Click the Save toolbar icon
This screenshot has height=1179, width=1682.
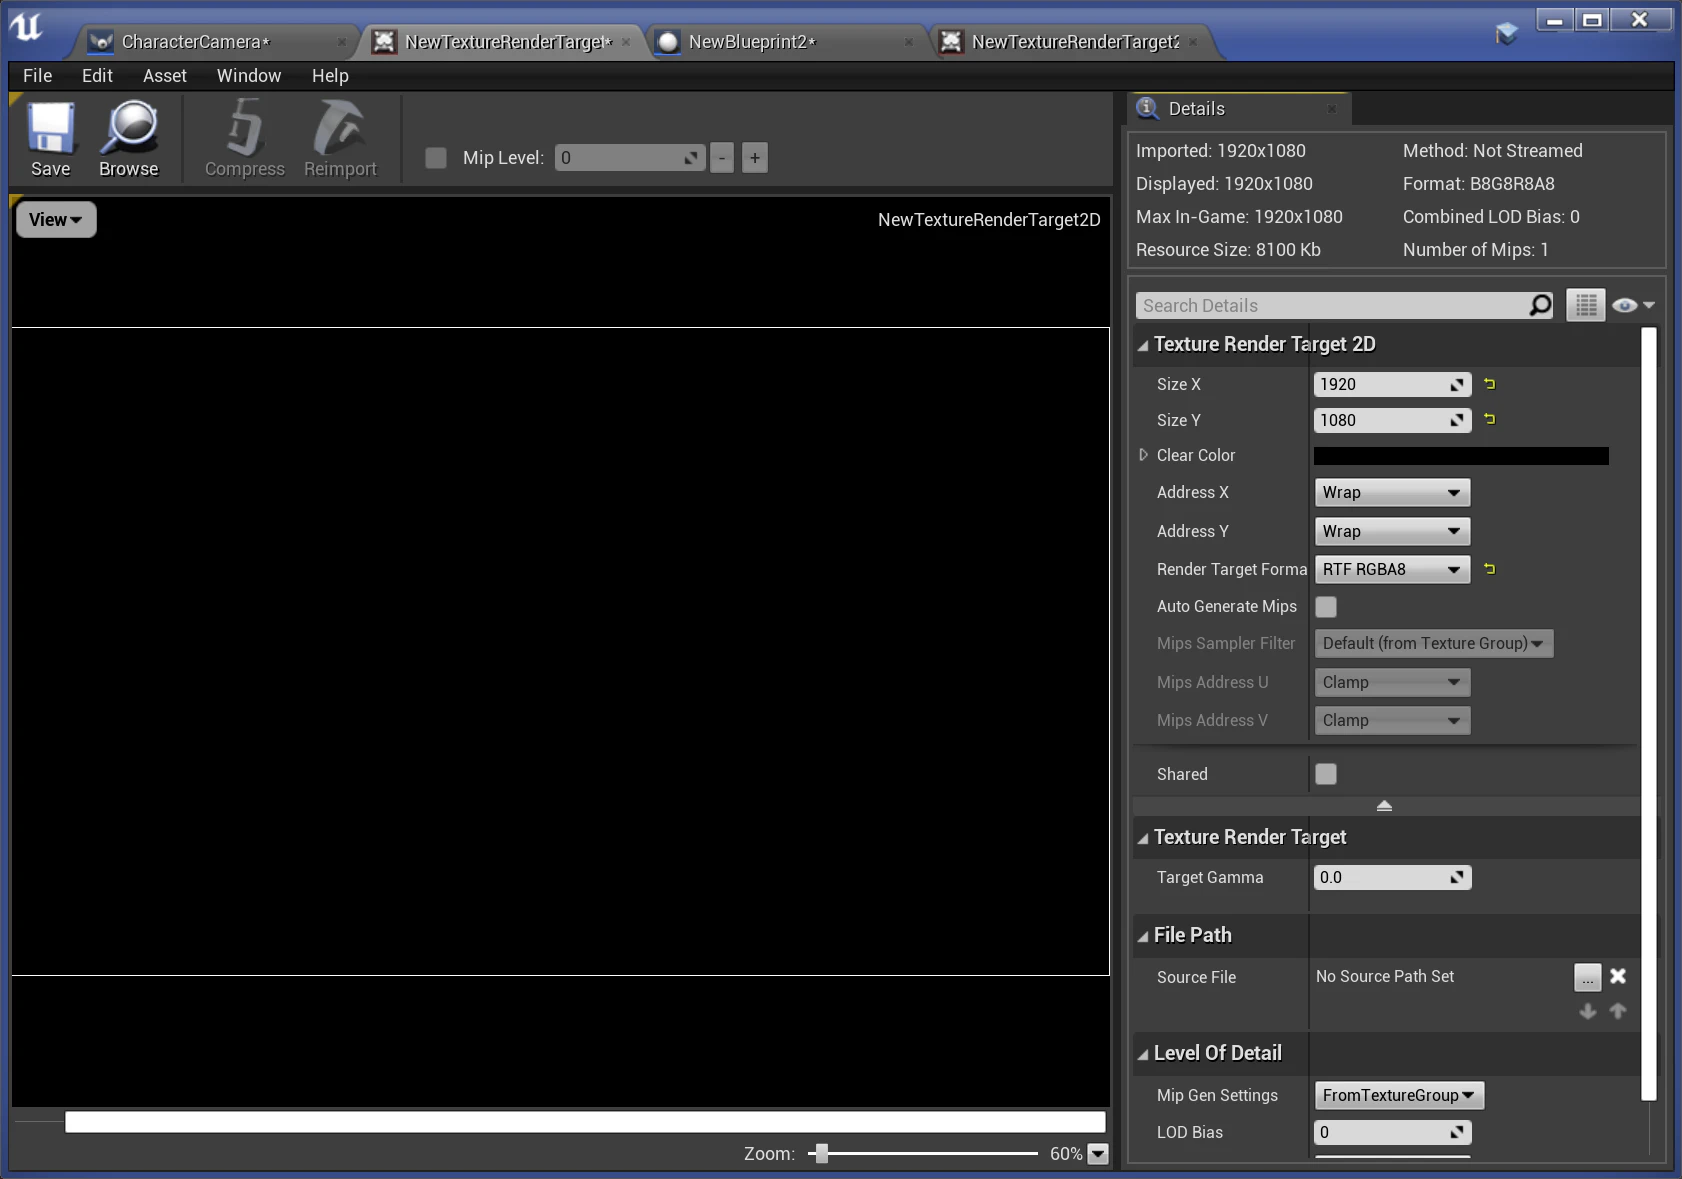click(x=50, y=140)
